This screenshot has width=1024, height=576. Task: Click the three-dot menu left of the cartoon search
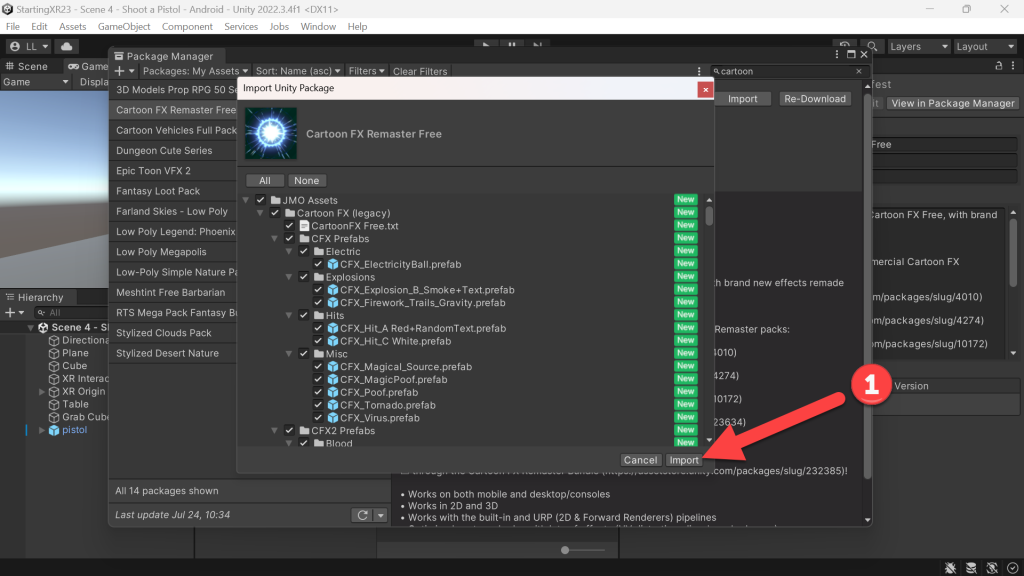(x=699, y=71)
